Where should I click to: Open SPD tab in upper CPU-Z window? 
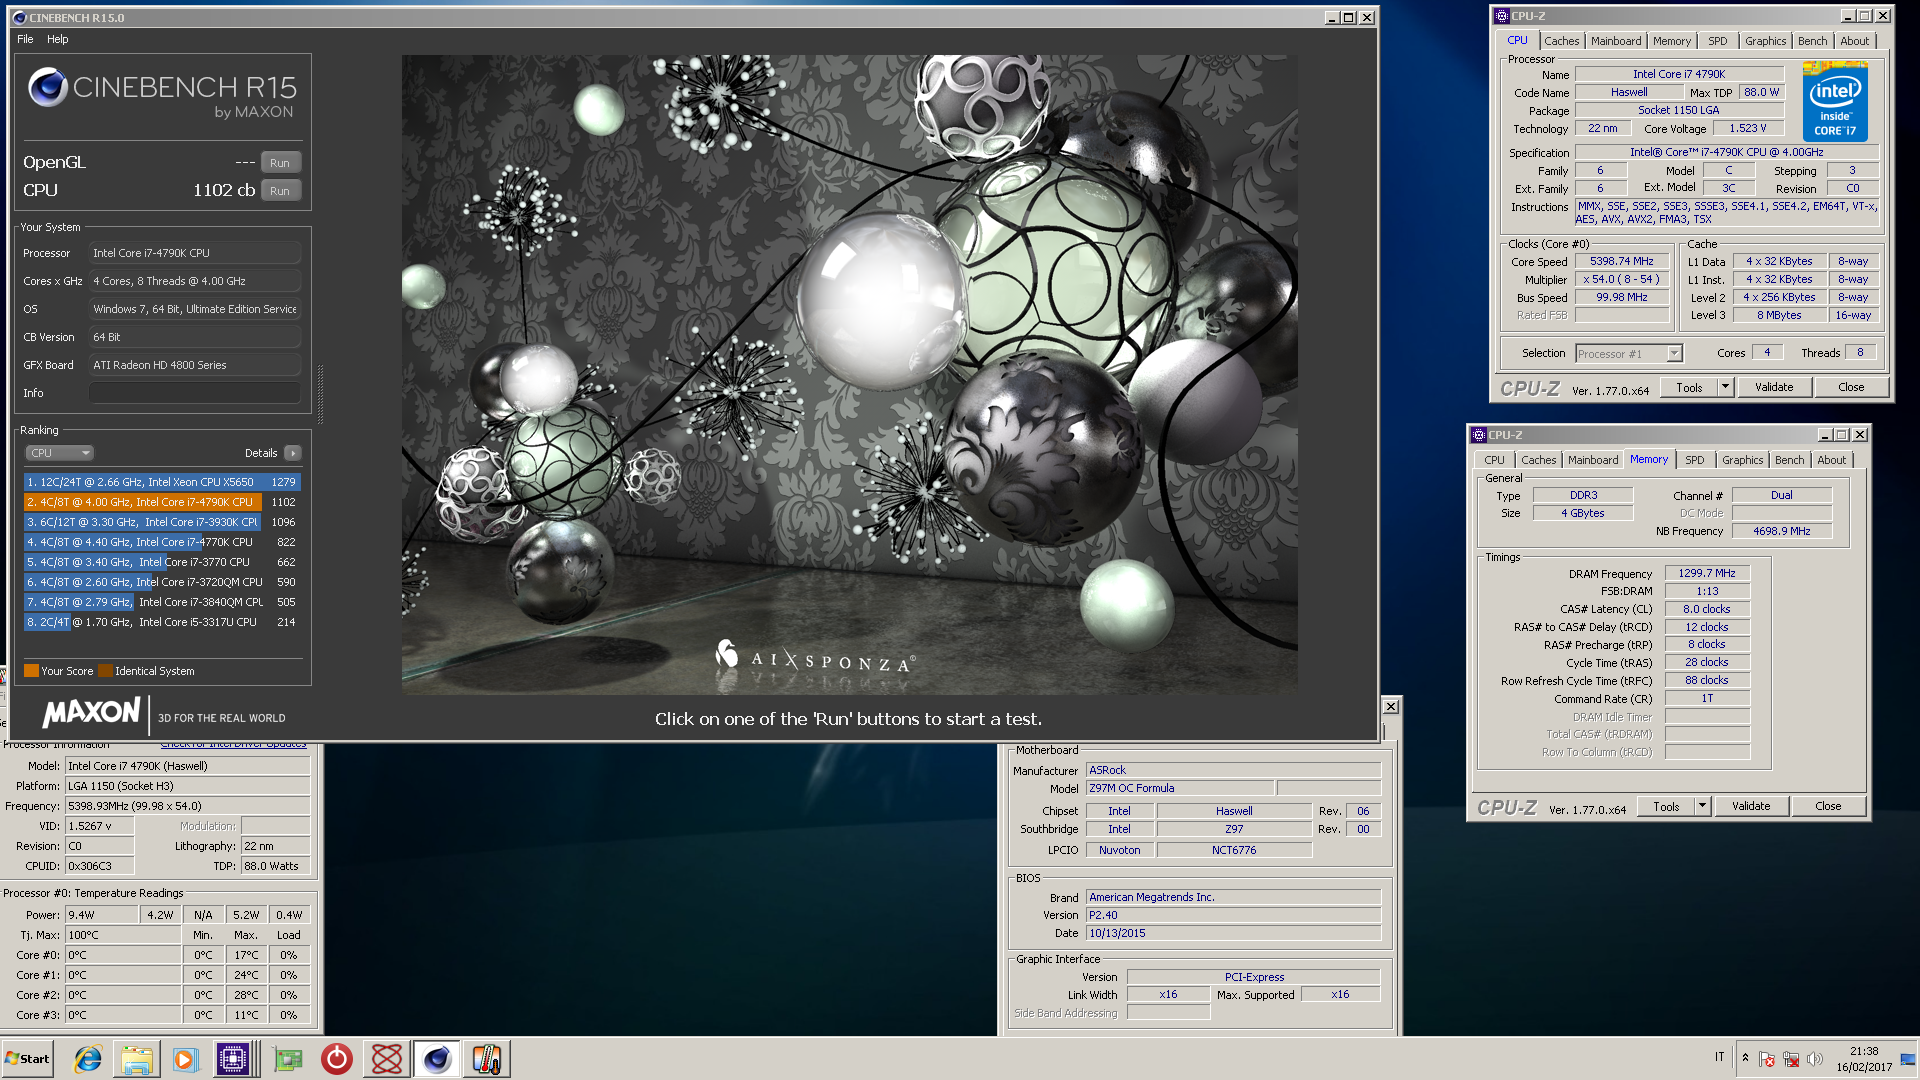(1717, 41)
